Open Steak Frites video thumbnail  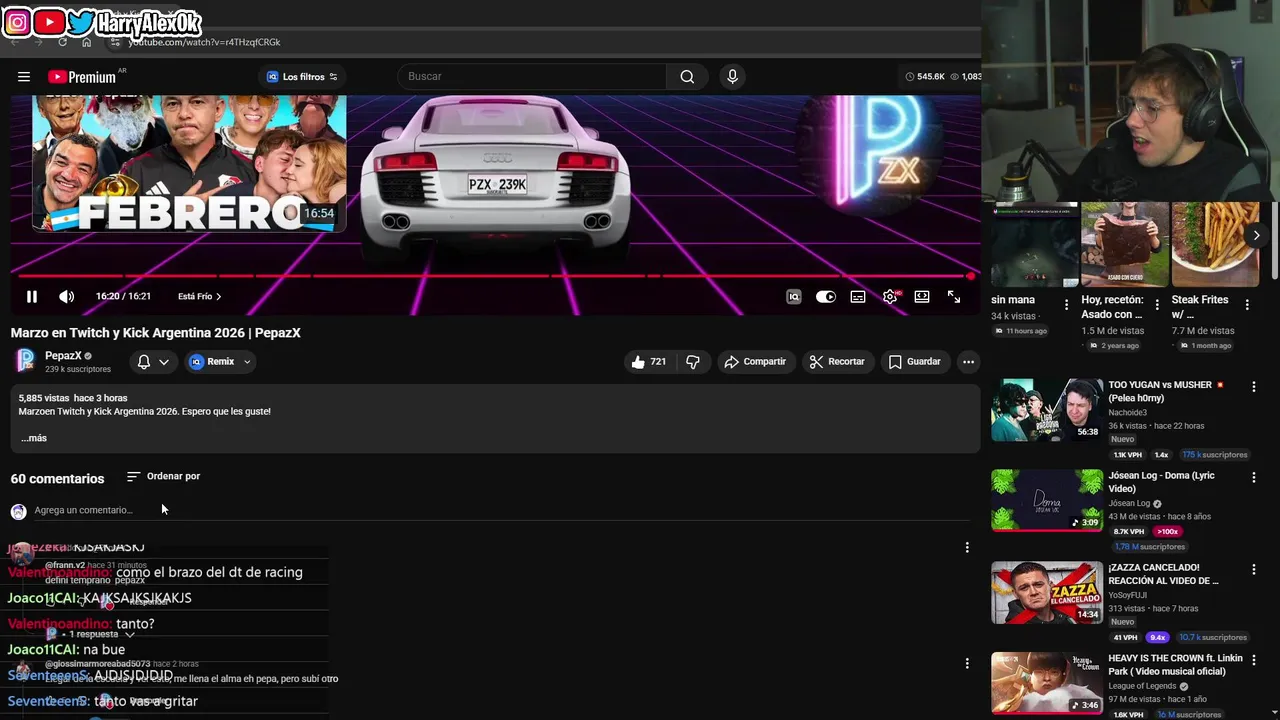(1215, 244)
